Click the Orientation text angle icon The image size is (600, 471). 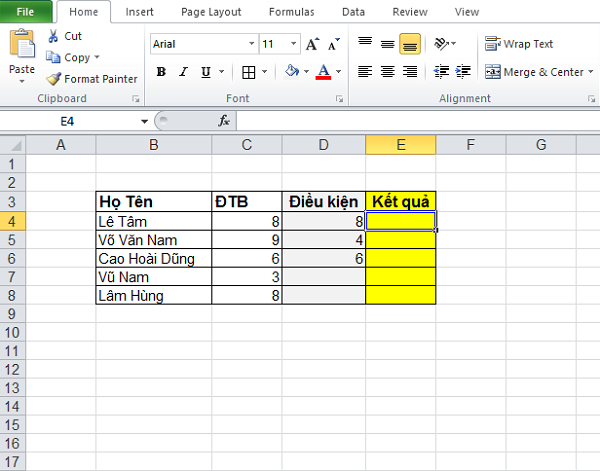click(445, 44)
